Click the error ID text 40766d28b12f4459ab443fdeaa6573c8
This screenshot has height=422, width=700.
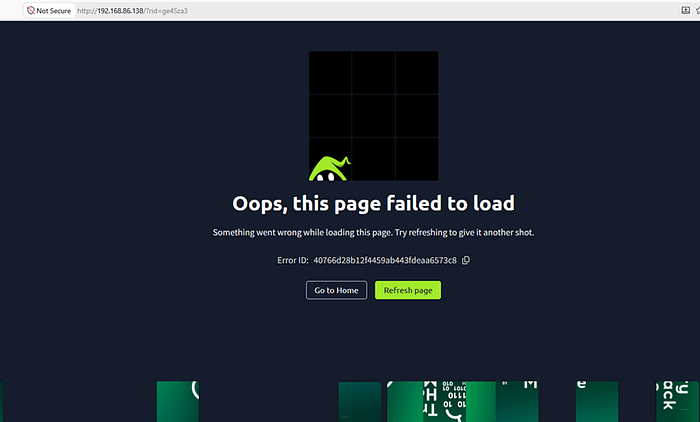(385, 260)
